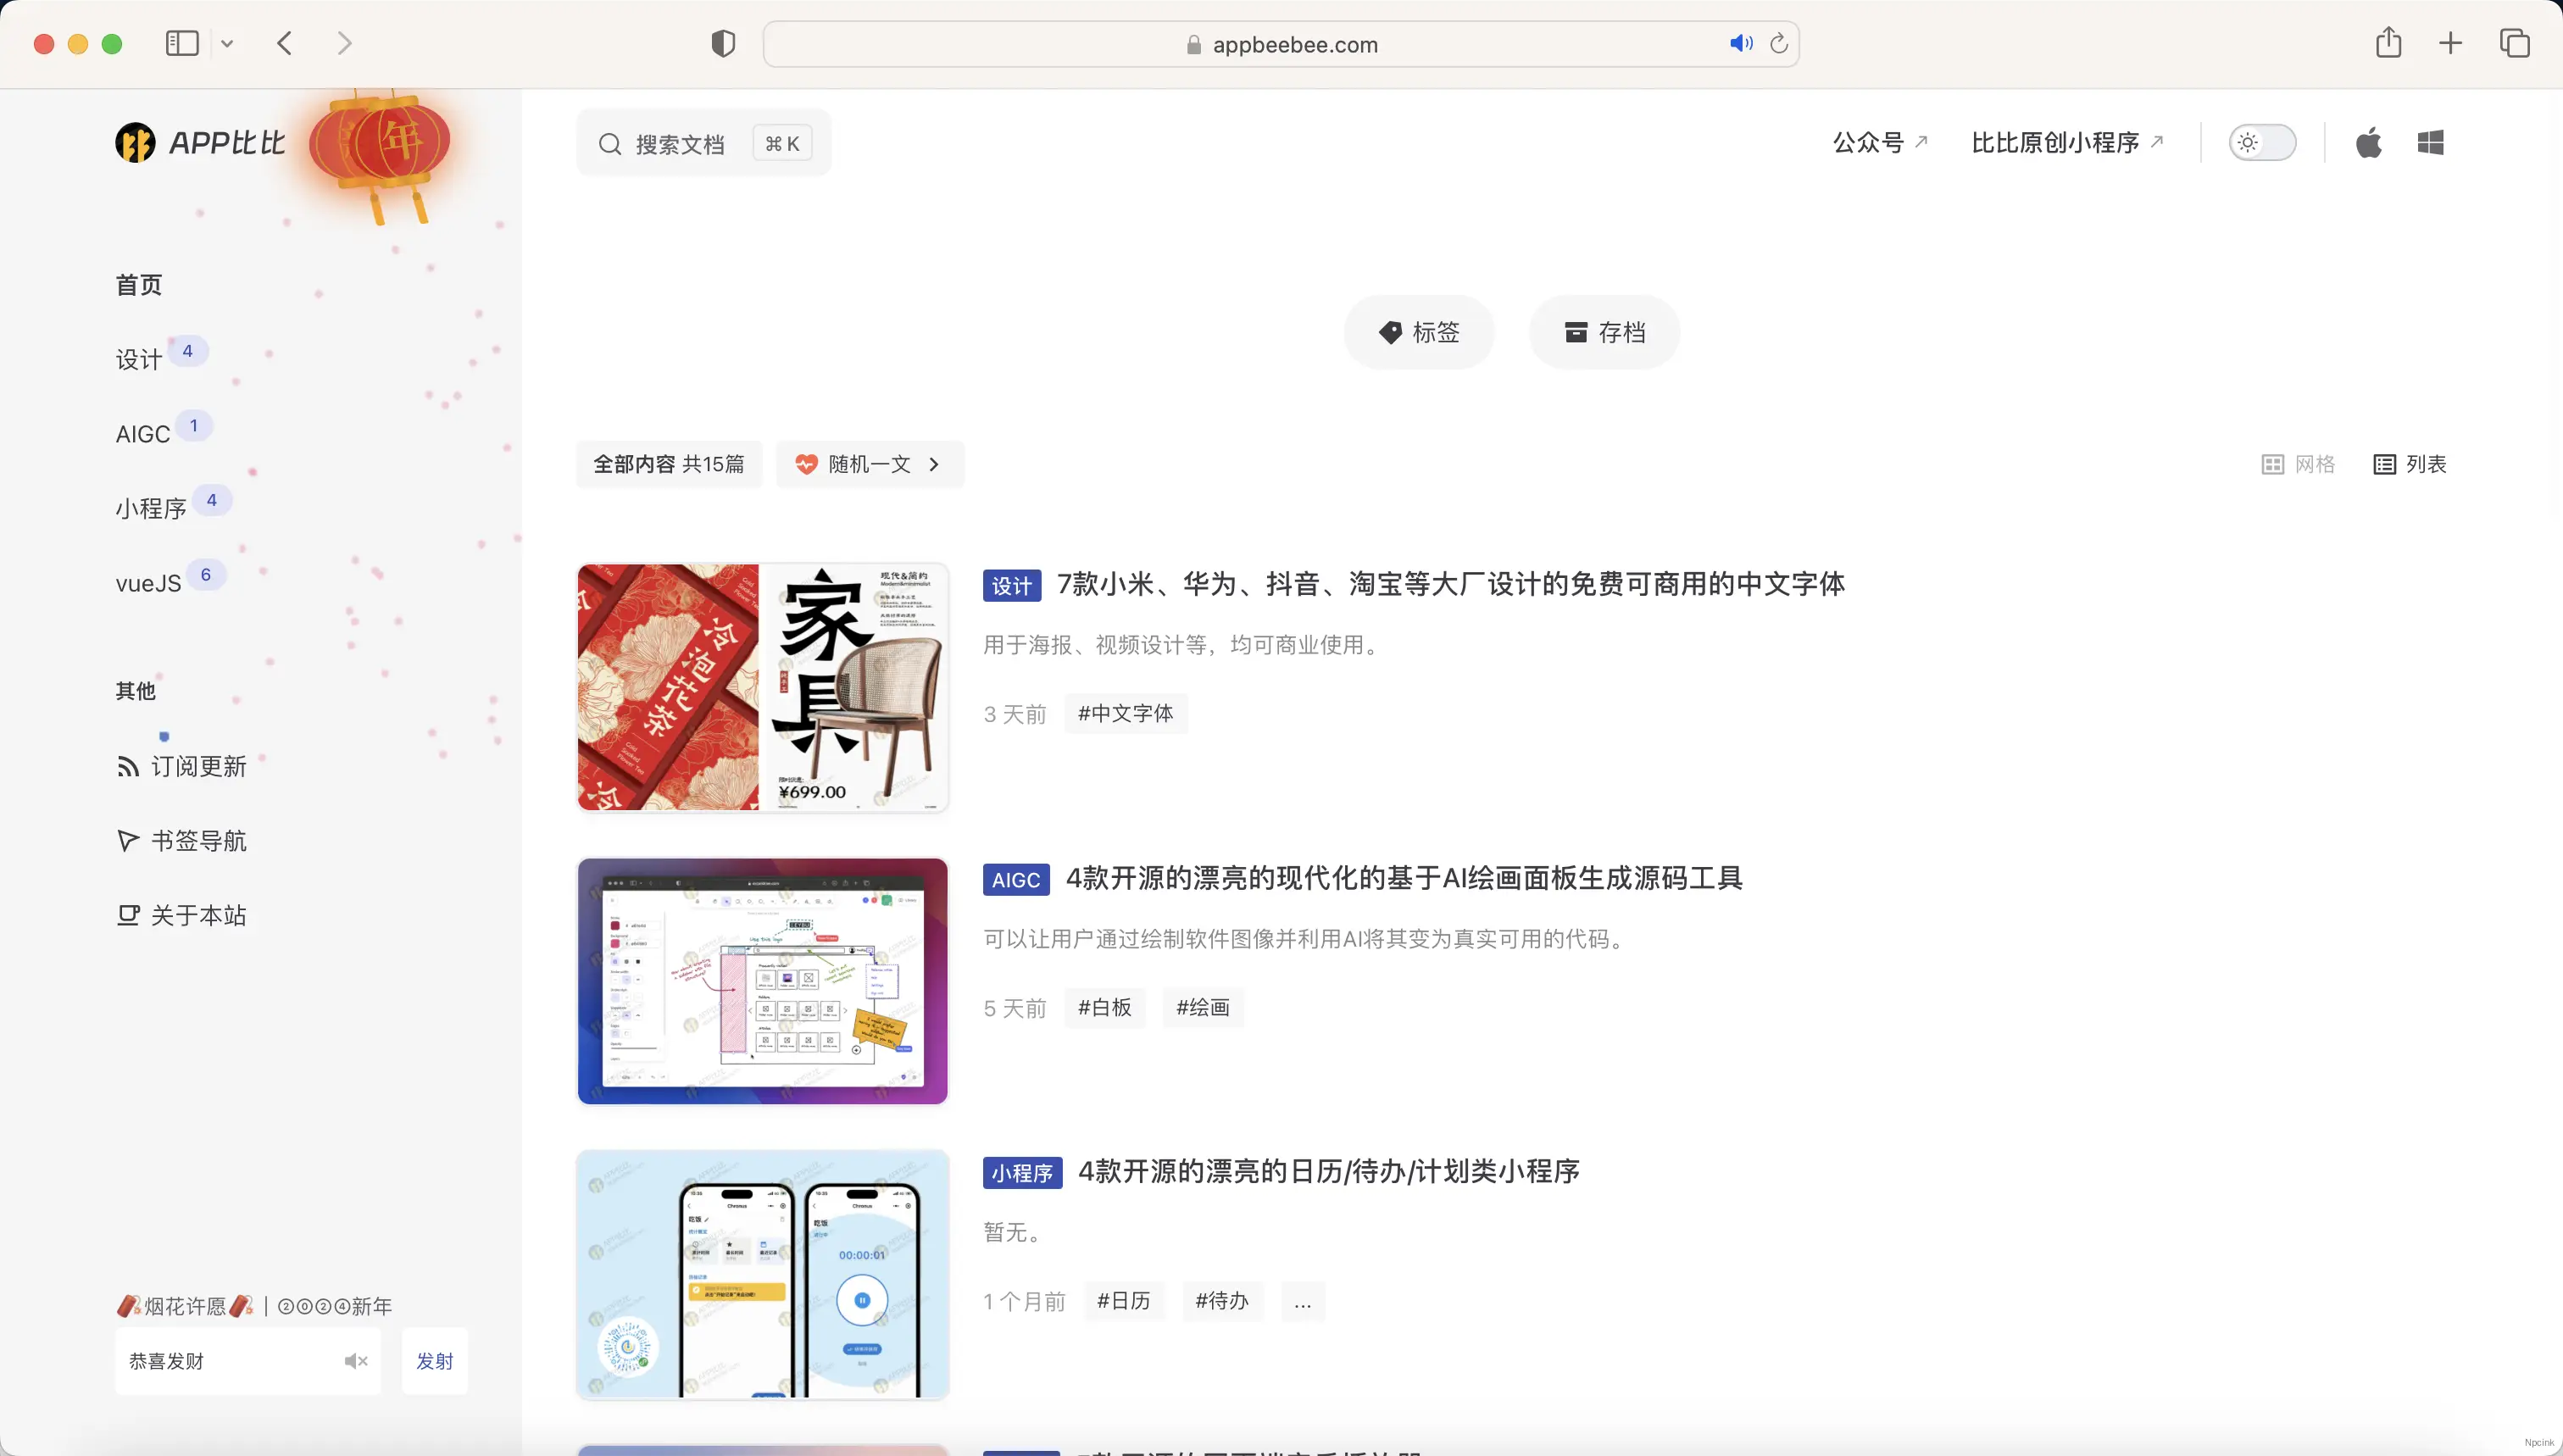Switch to 网格 grid view
The height and width of the screenshot is (1456, 2563).
tap(2298, 463)
